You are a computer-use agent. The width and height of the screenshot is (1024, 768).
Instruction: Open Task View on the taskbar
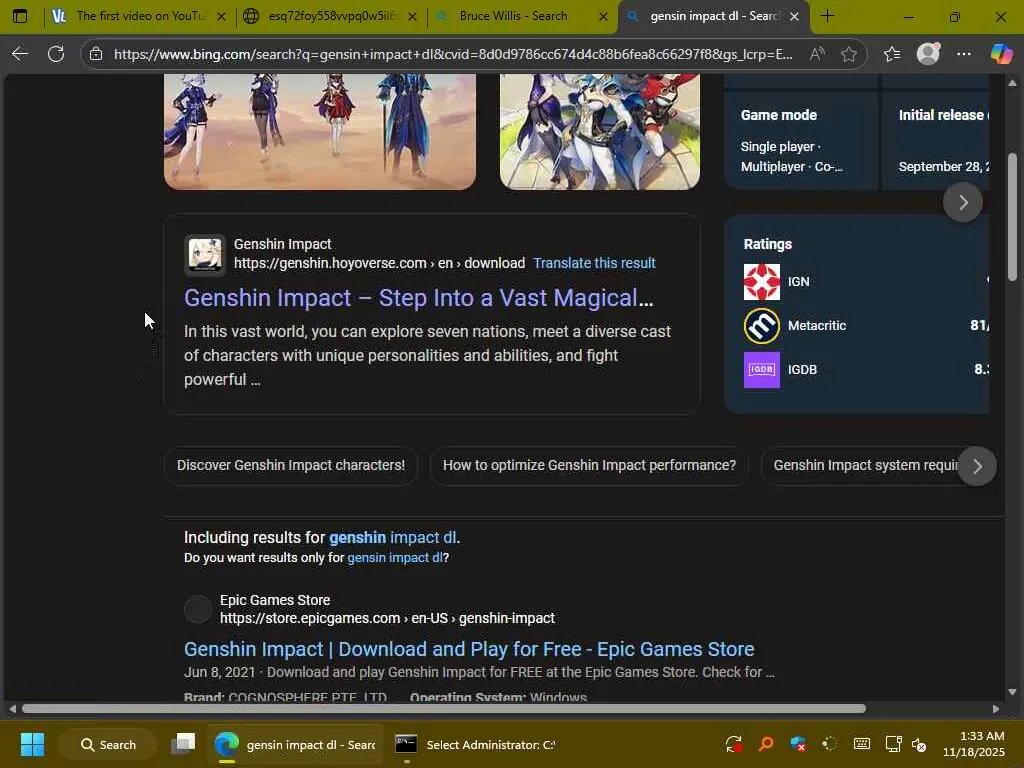(183, 744)
